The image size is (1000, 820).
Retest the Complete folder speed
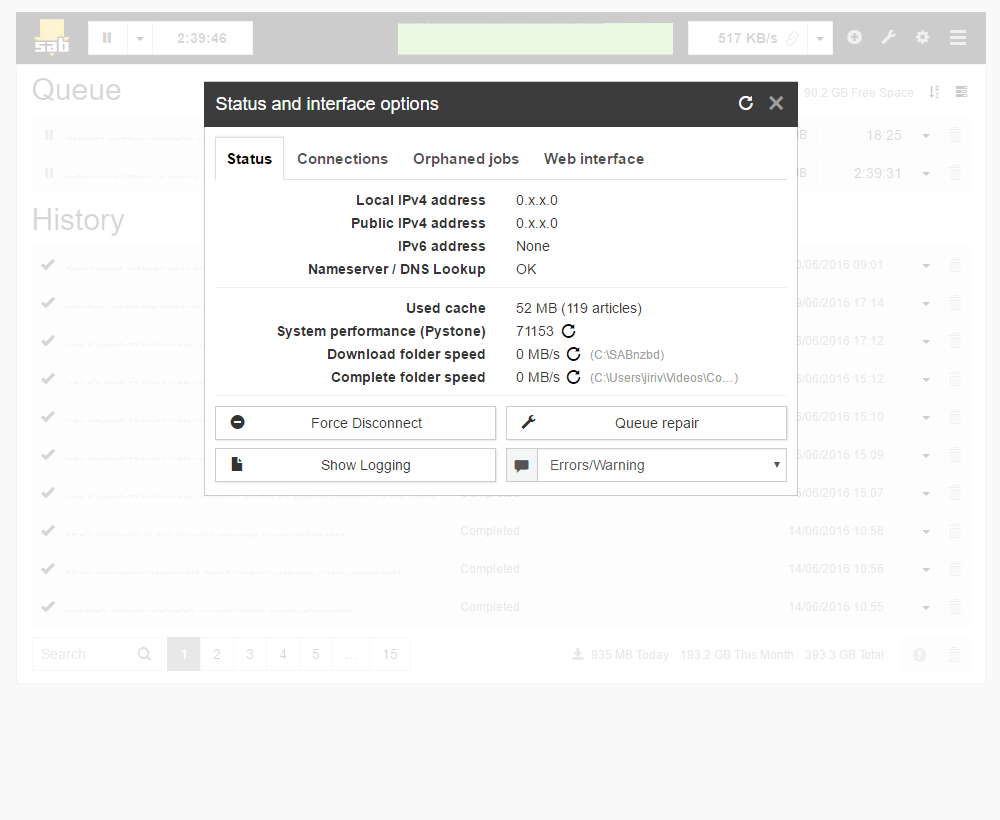(x=573, y=377)
